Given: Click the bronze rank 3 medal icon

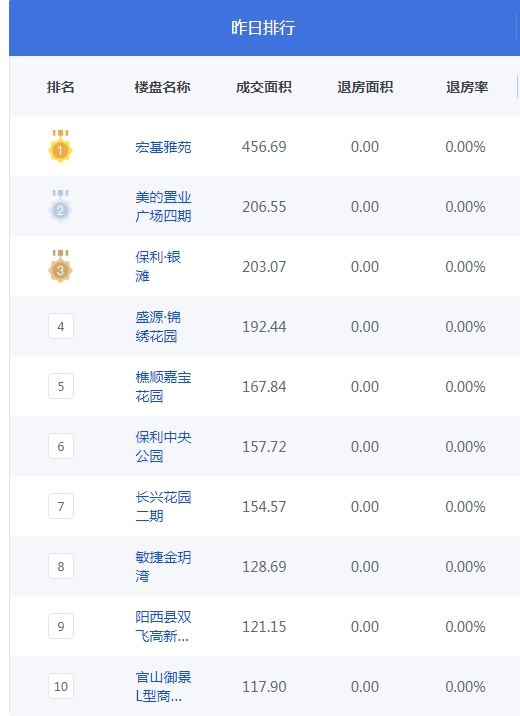Looking at the screenshot, I should coord(60,266).
